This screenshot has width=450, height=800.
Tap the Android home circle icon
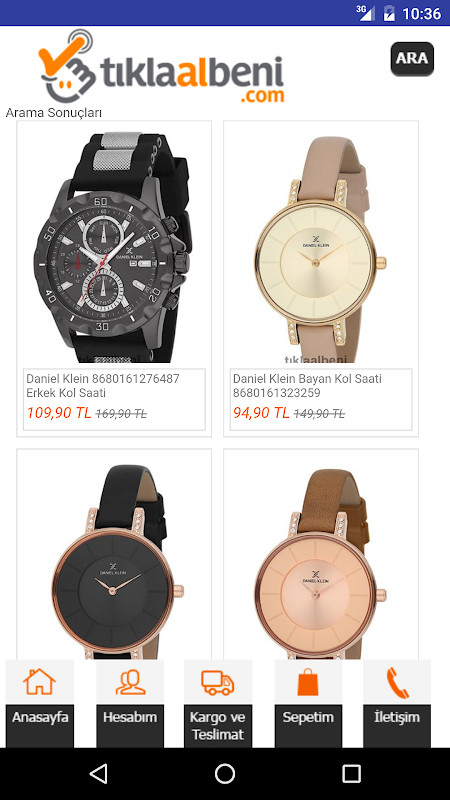[225, 773]
